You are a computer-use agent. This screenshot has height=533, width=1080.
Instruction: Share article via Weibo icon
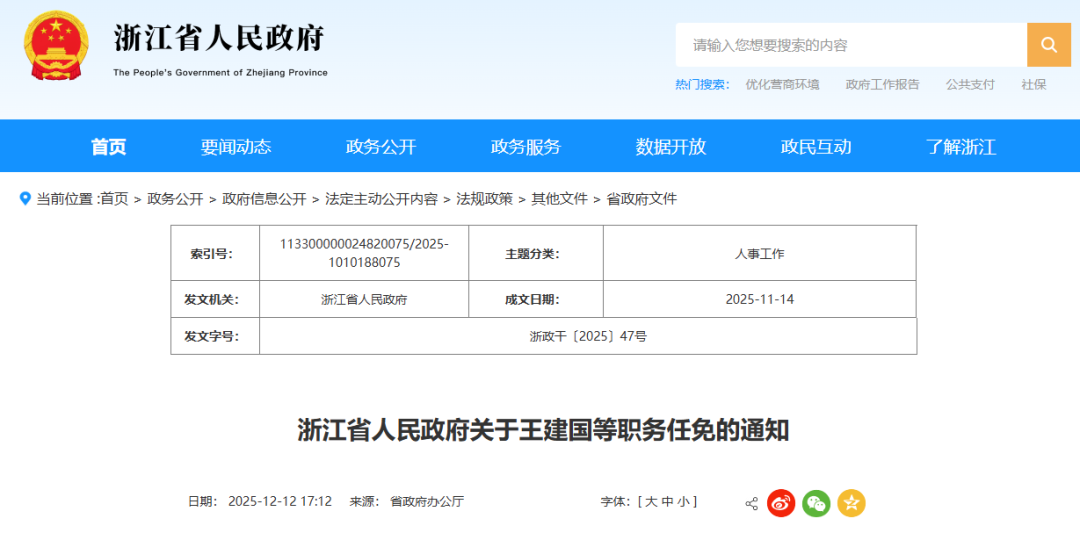[x=781, y=503]
